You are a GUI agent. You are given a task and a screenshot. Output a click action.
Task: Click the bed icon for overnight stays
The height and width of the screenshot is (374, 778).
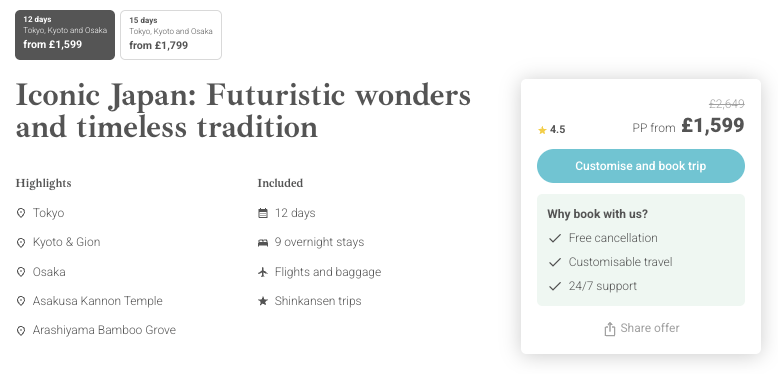click(263, 243)
